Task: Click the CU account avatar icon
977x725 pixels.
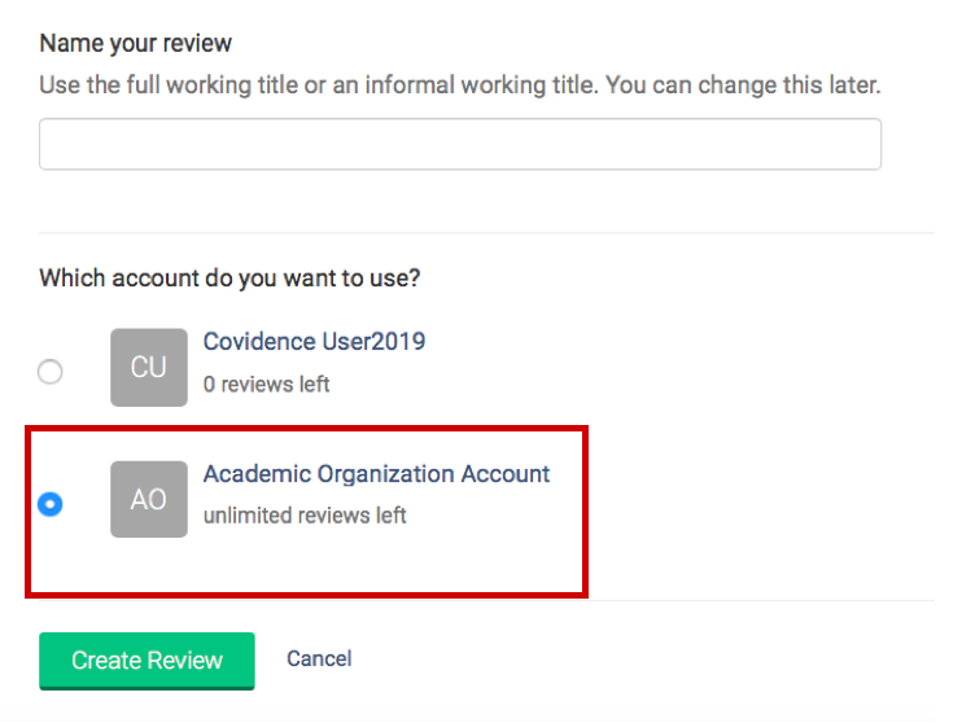Action: [148, 367]
